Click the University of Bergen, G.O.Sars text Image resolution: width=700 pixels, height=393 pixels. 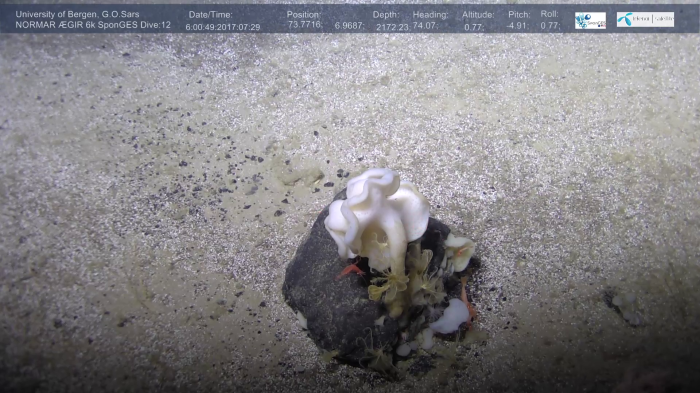(77, 14)
